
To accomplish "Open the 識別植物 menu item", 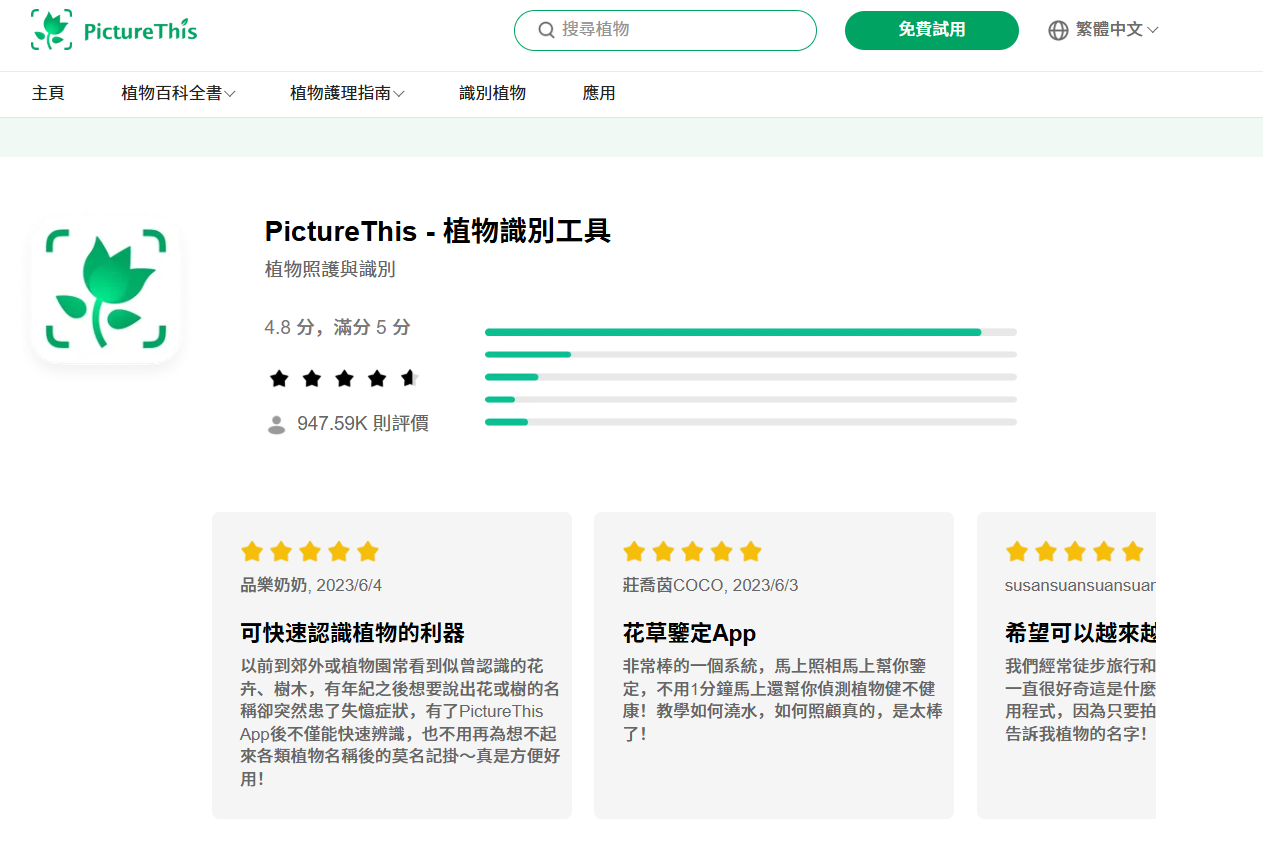I will [x=492, y=93].
